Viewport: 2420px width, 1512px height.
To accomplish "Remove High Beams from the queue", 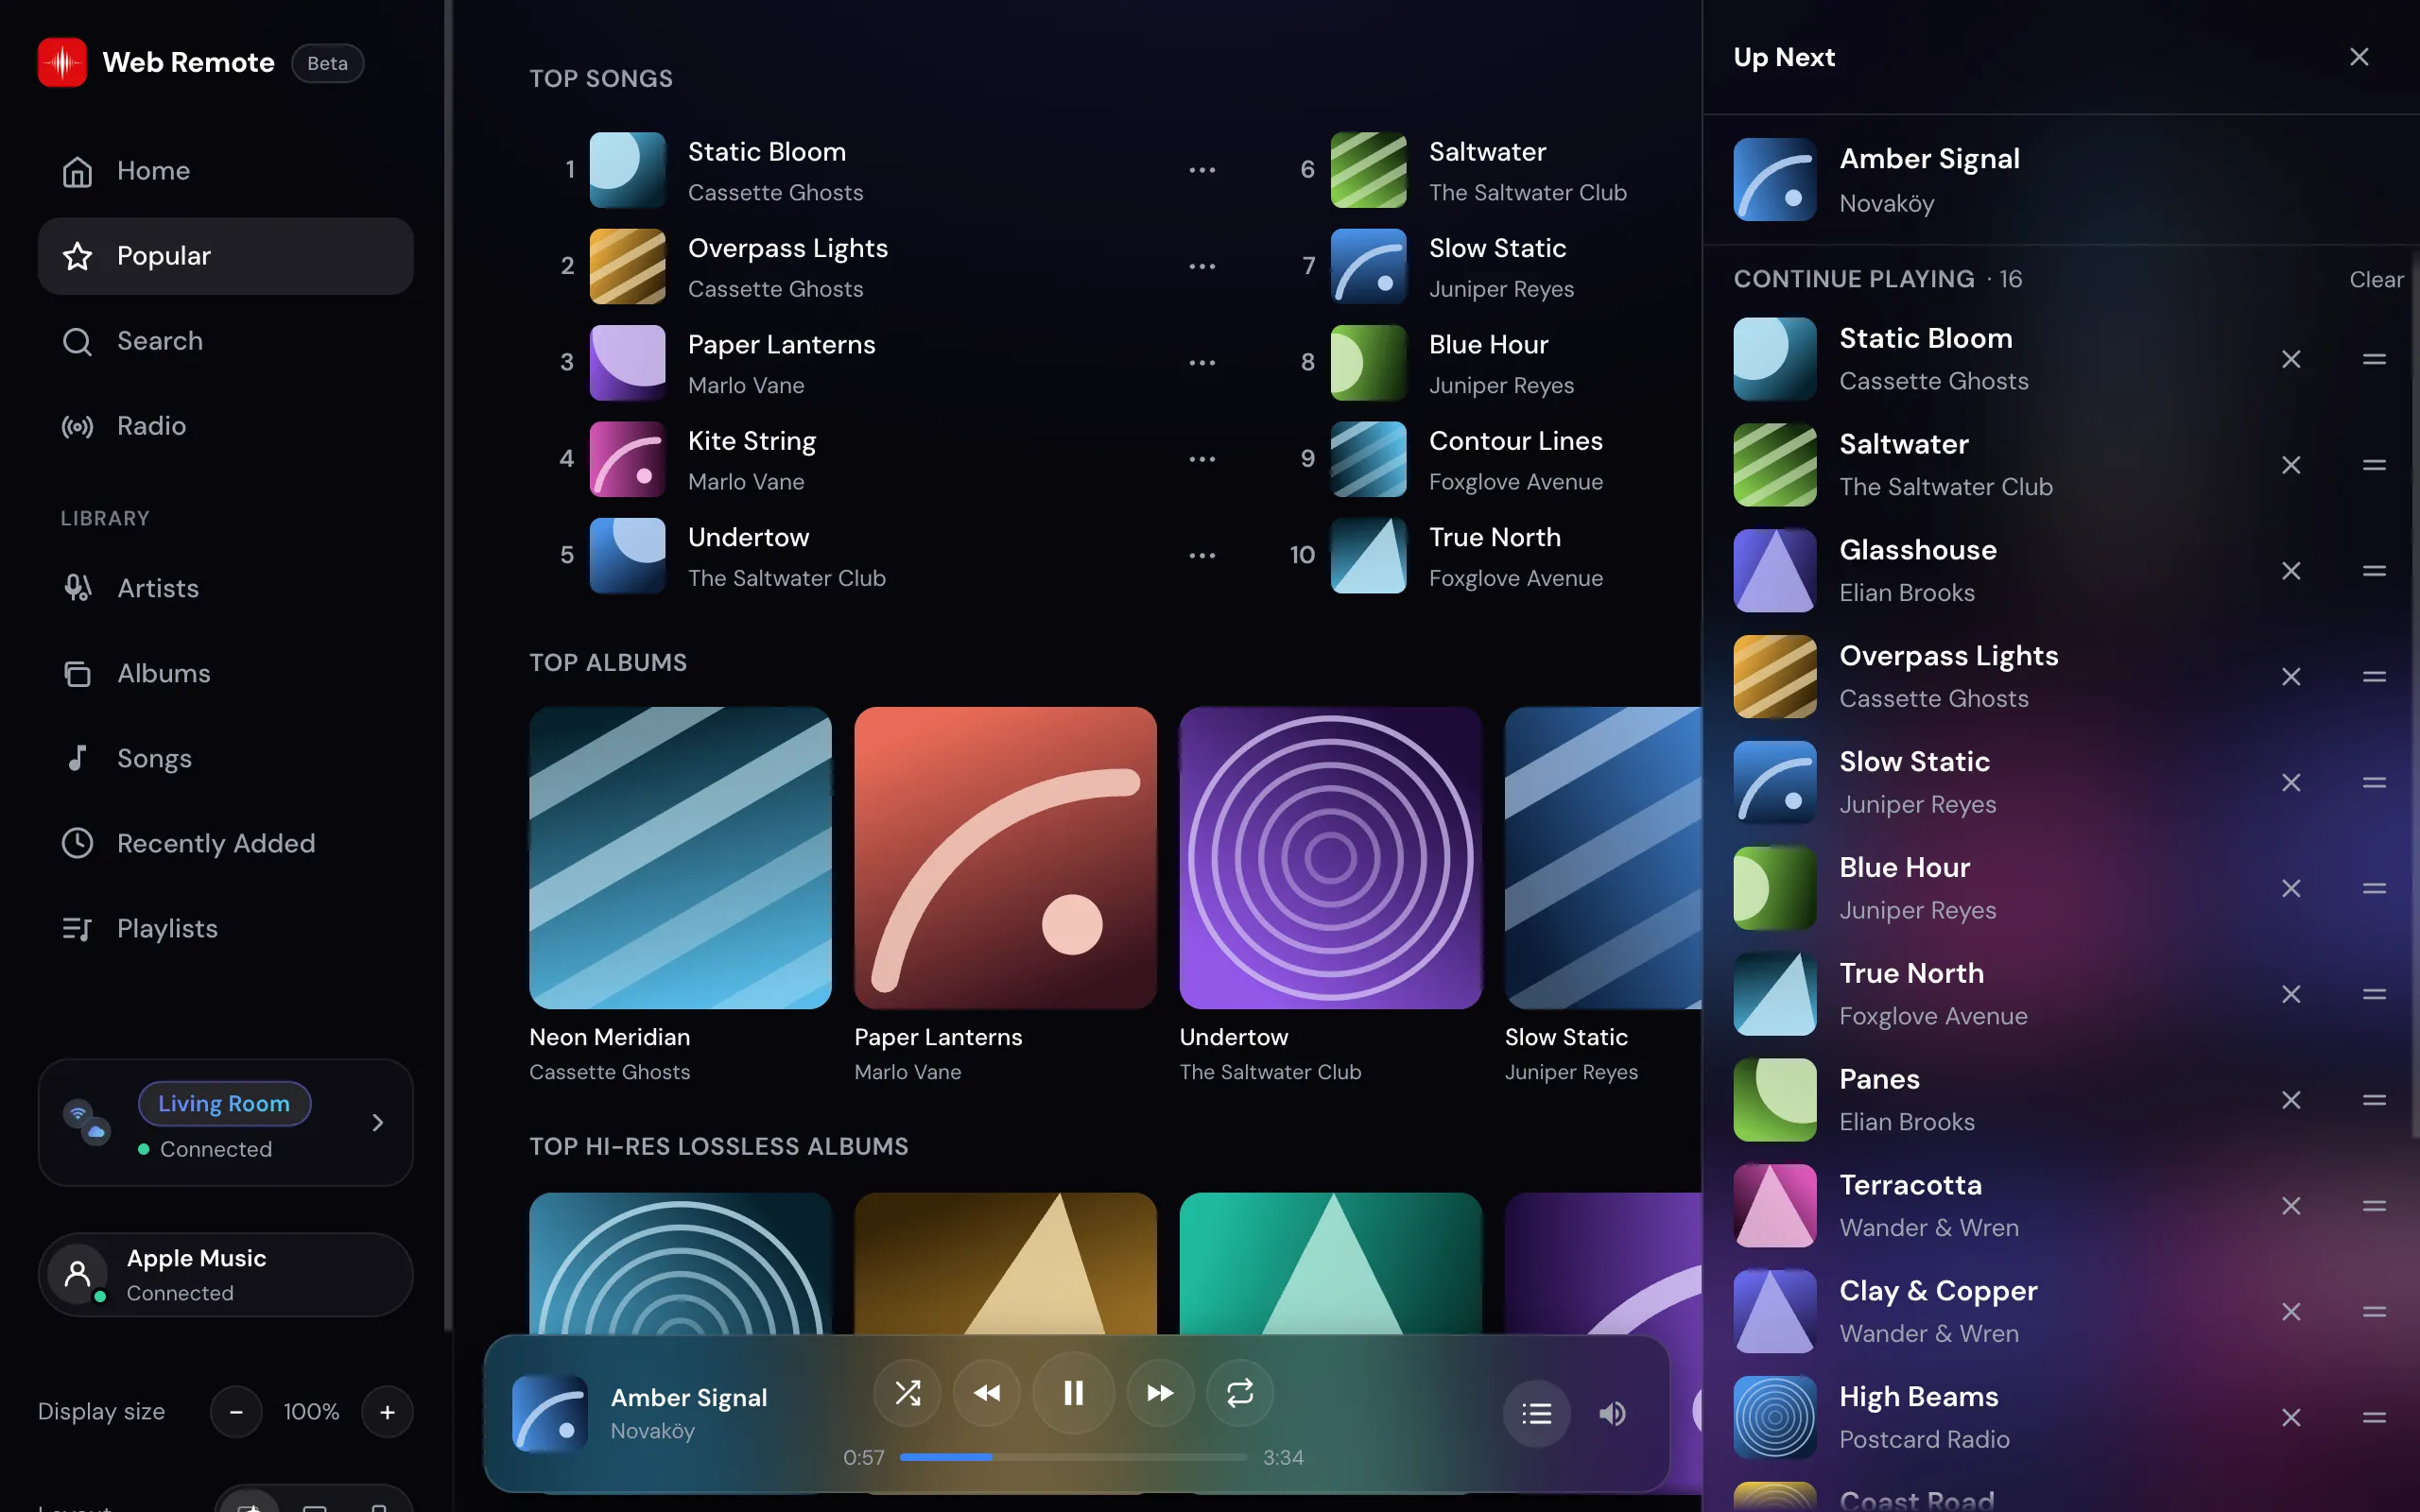I will click(2291, 1418).
